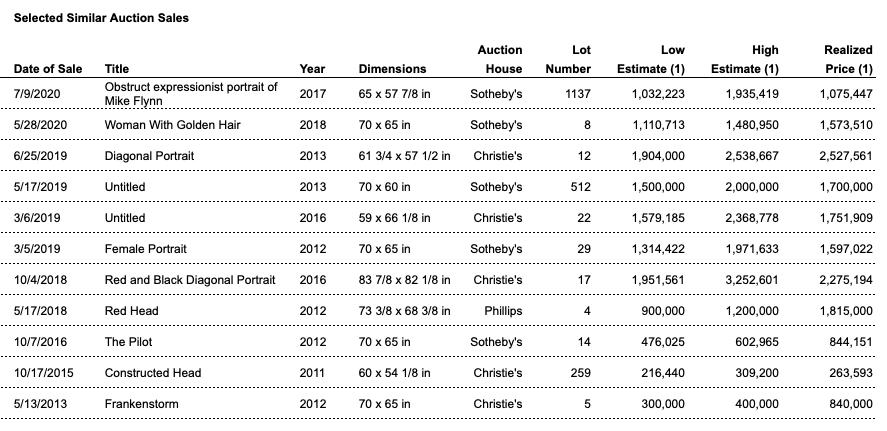This screenshot has height=431, width=887.
Task: Click the 'Lot Number' column header
Action: (568, 59)
